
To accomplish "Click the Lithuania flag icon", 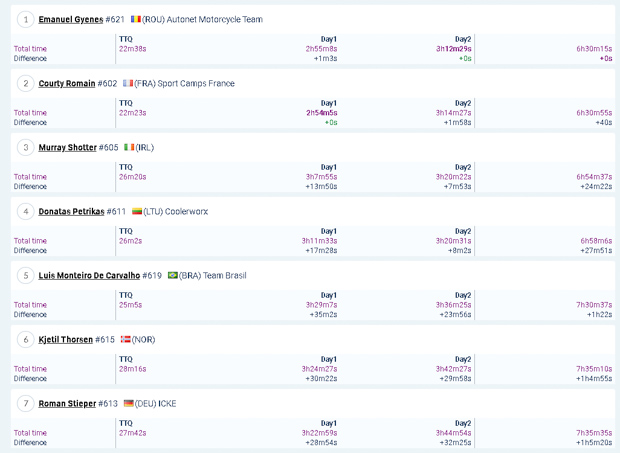I will [137, 211].
